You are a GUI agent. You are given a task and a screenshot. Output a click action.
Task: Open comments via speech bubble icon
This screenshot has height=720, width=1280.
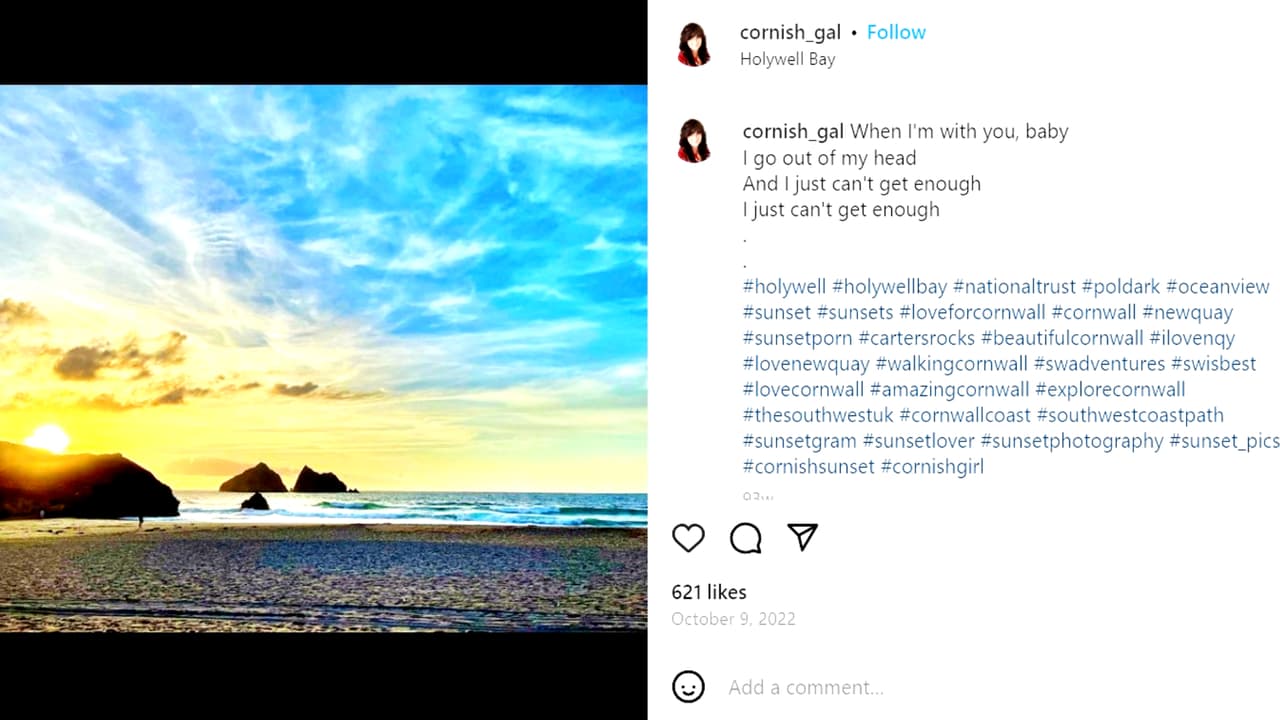(746, 538)
